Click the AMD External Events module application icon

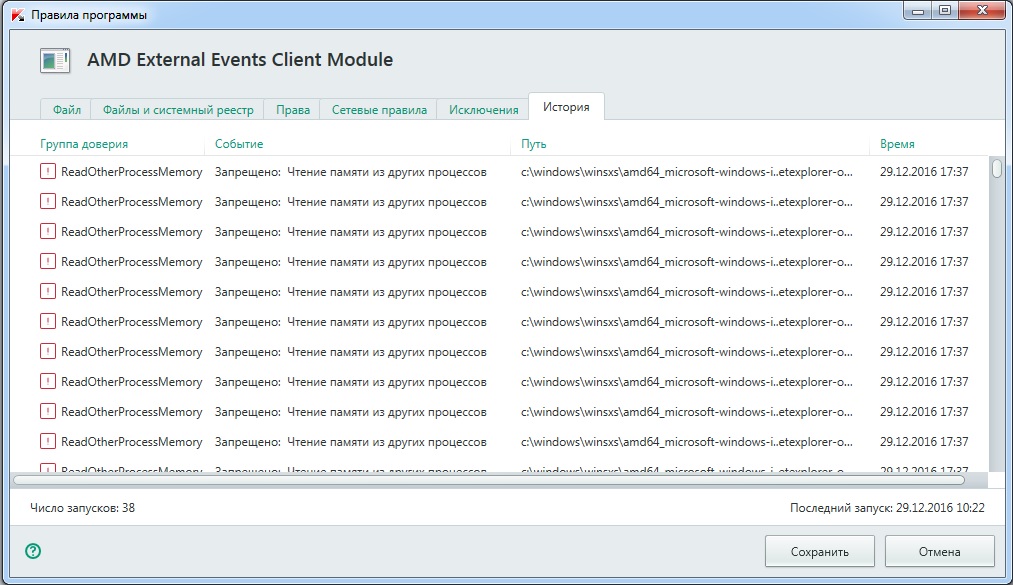click(55, 60)
